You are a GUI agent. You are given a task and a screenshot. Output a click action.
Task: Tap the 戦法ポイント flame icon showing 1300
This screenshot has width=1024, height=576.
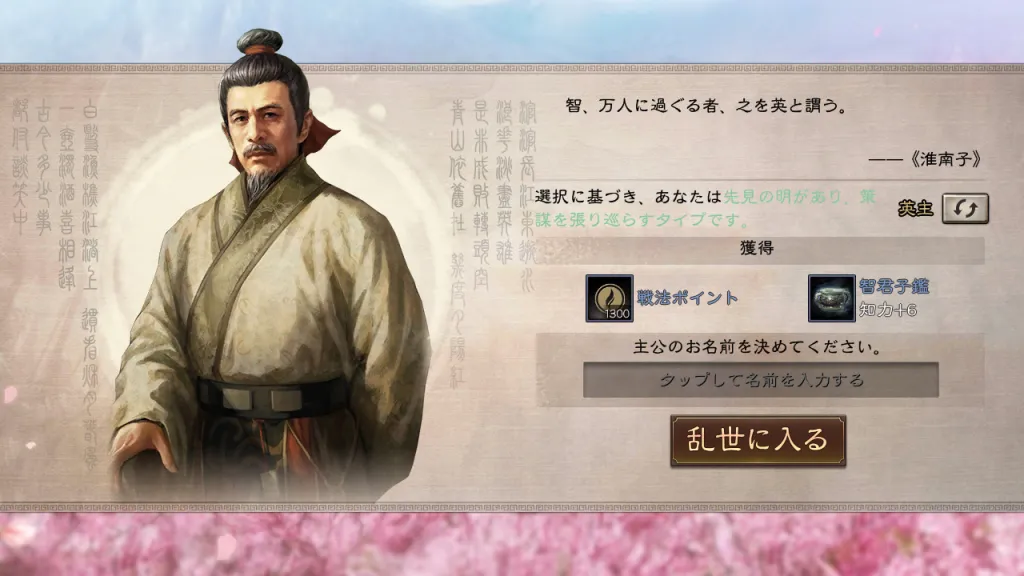(609, 298)
